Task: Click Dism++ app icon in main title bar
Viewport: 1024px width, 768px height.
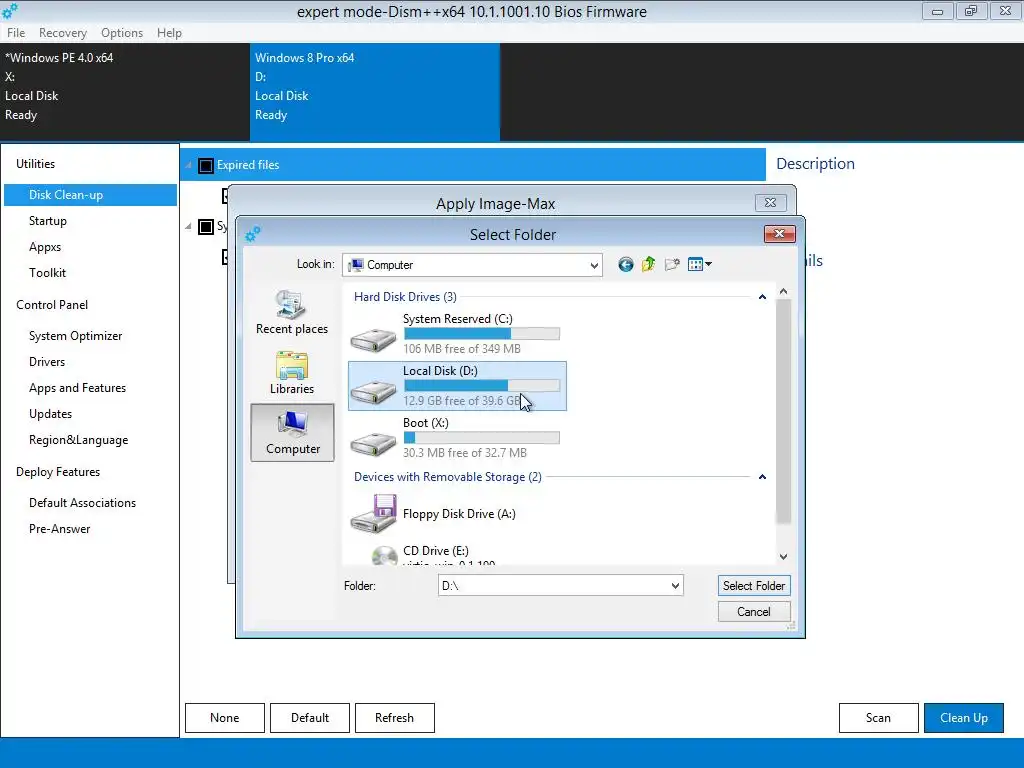Action: (x=10, y=11)
